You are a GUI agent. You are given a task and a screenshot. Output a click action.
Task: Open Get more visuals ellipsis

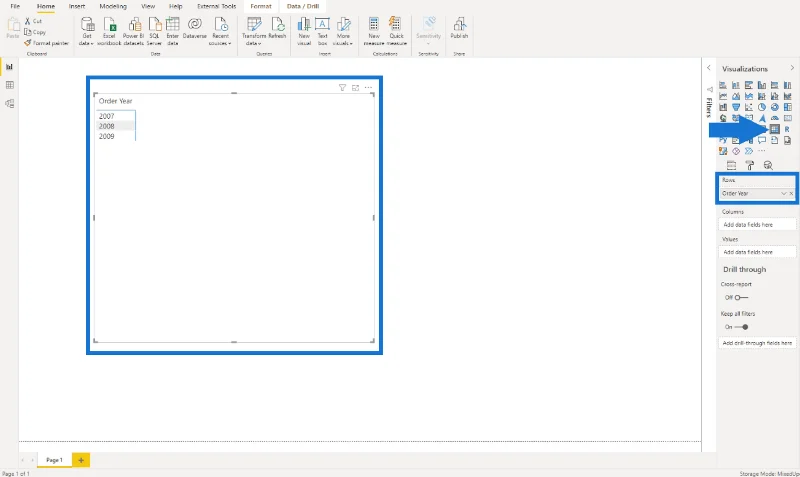(x=762, y=151)
